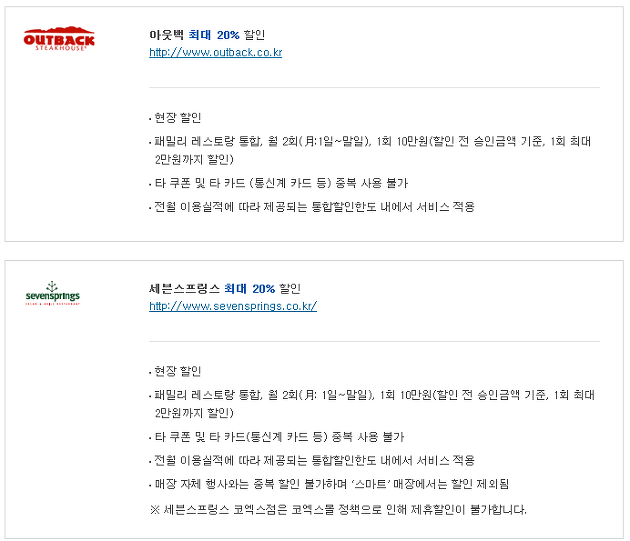Click the 매장 자체 행사 중복 할인 불가 line
Image resolution: width=630 pixels, height=541 pixels.
[x=331, y=484]
